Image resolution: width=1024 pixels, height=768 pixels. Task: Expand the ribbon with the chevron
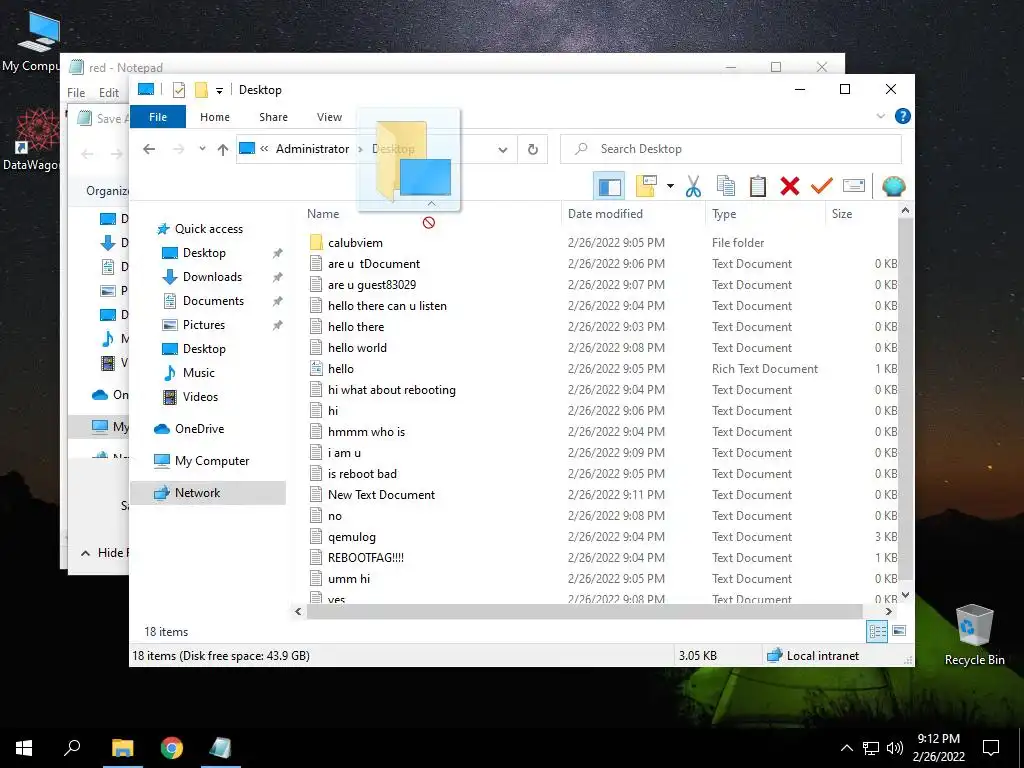pyautogui.click(x=880, y=116)
